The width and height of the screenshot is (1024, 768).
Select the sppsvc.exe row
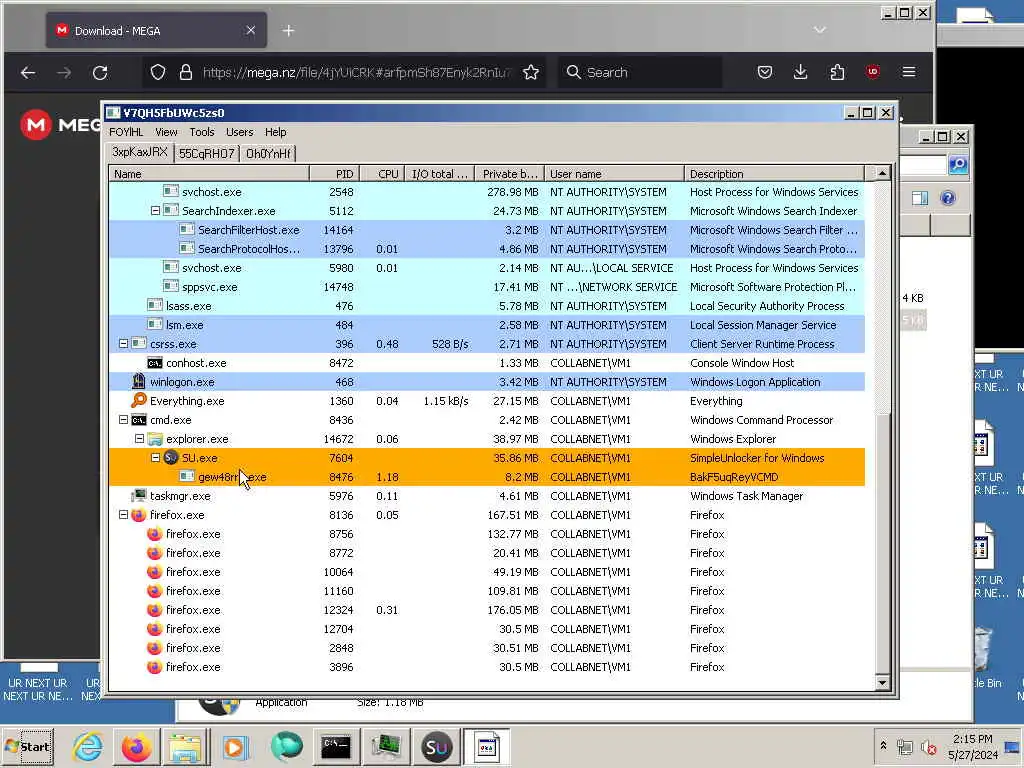pyautogui.click(x=487, y=287)
